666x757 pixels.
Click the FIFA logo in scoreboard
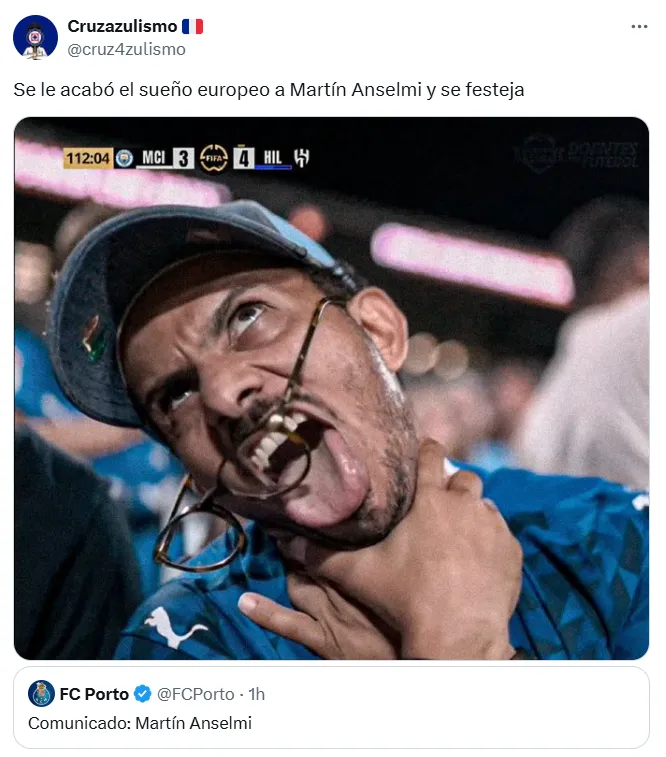coord(213,158)
